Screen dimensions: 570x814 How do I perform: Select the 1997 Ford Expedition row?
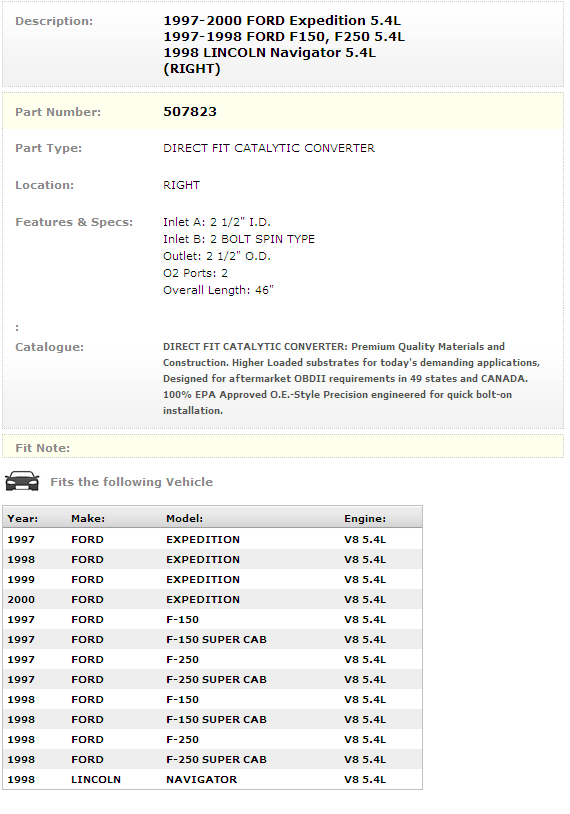tap(212, 539)
